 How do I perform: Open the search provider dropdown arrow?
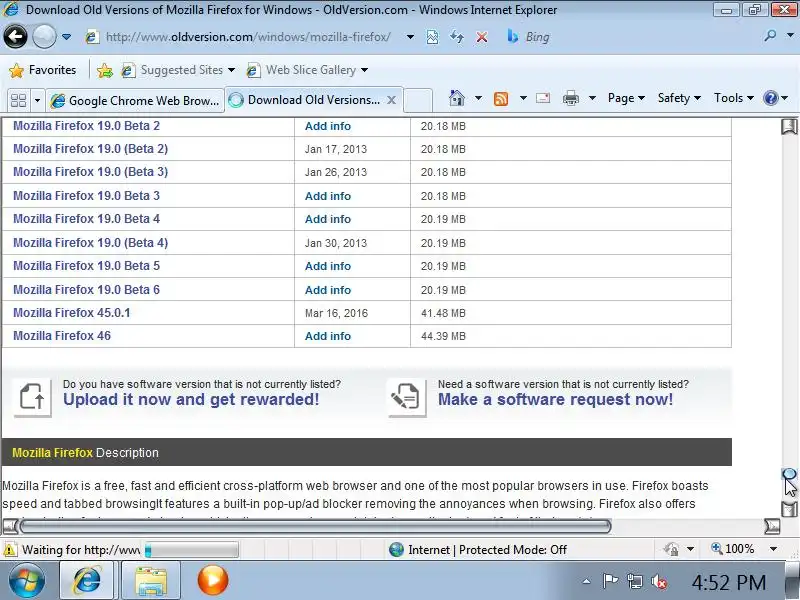790,36
